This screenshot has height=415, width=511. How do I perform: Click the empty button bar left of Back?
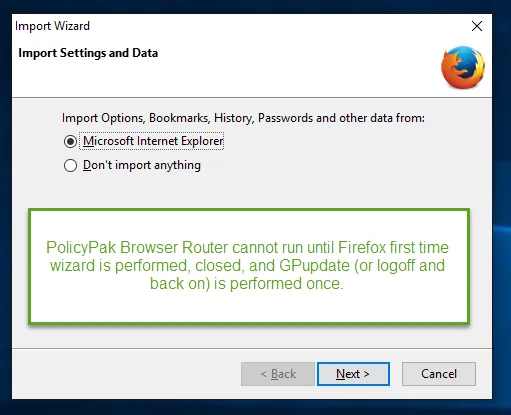point(126,374)
